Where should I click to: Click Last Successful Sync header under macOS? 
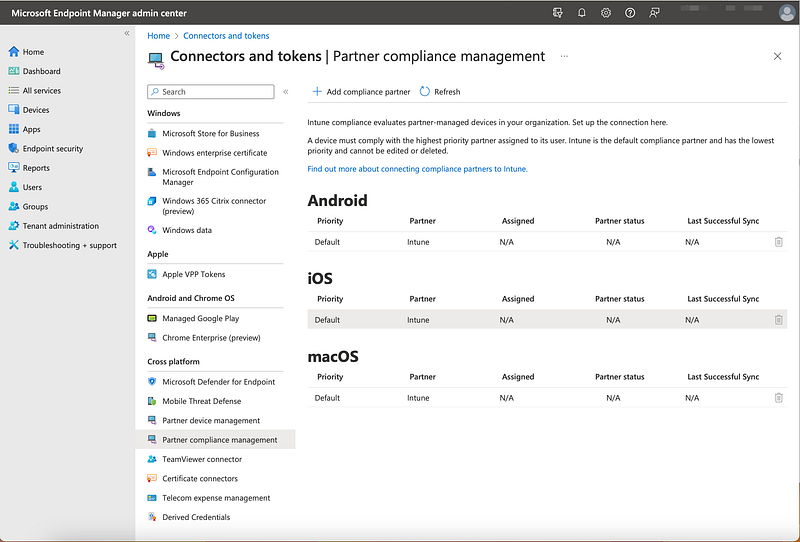(723, 377)
